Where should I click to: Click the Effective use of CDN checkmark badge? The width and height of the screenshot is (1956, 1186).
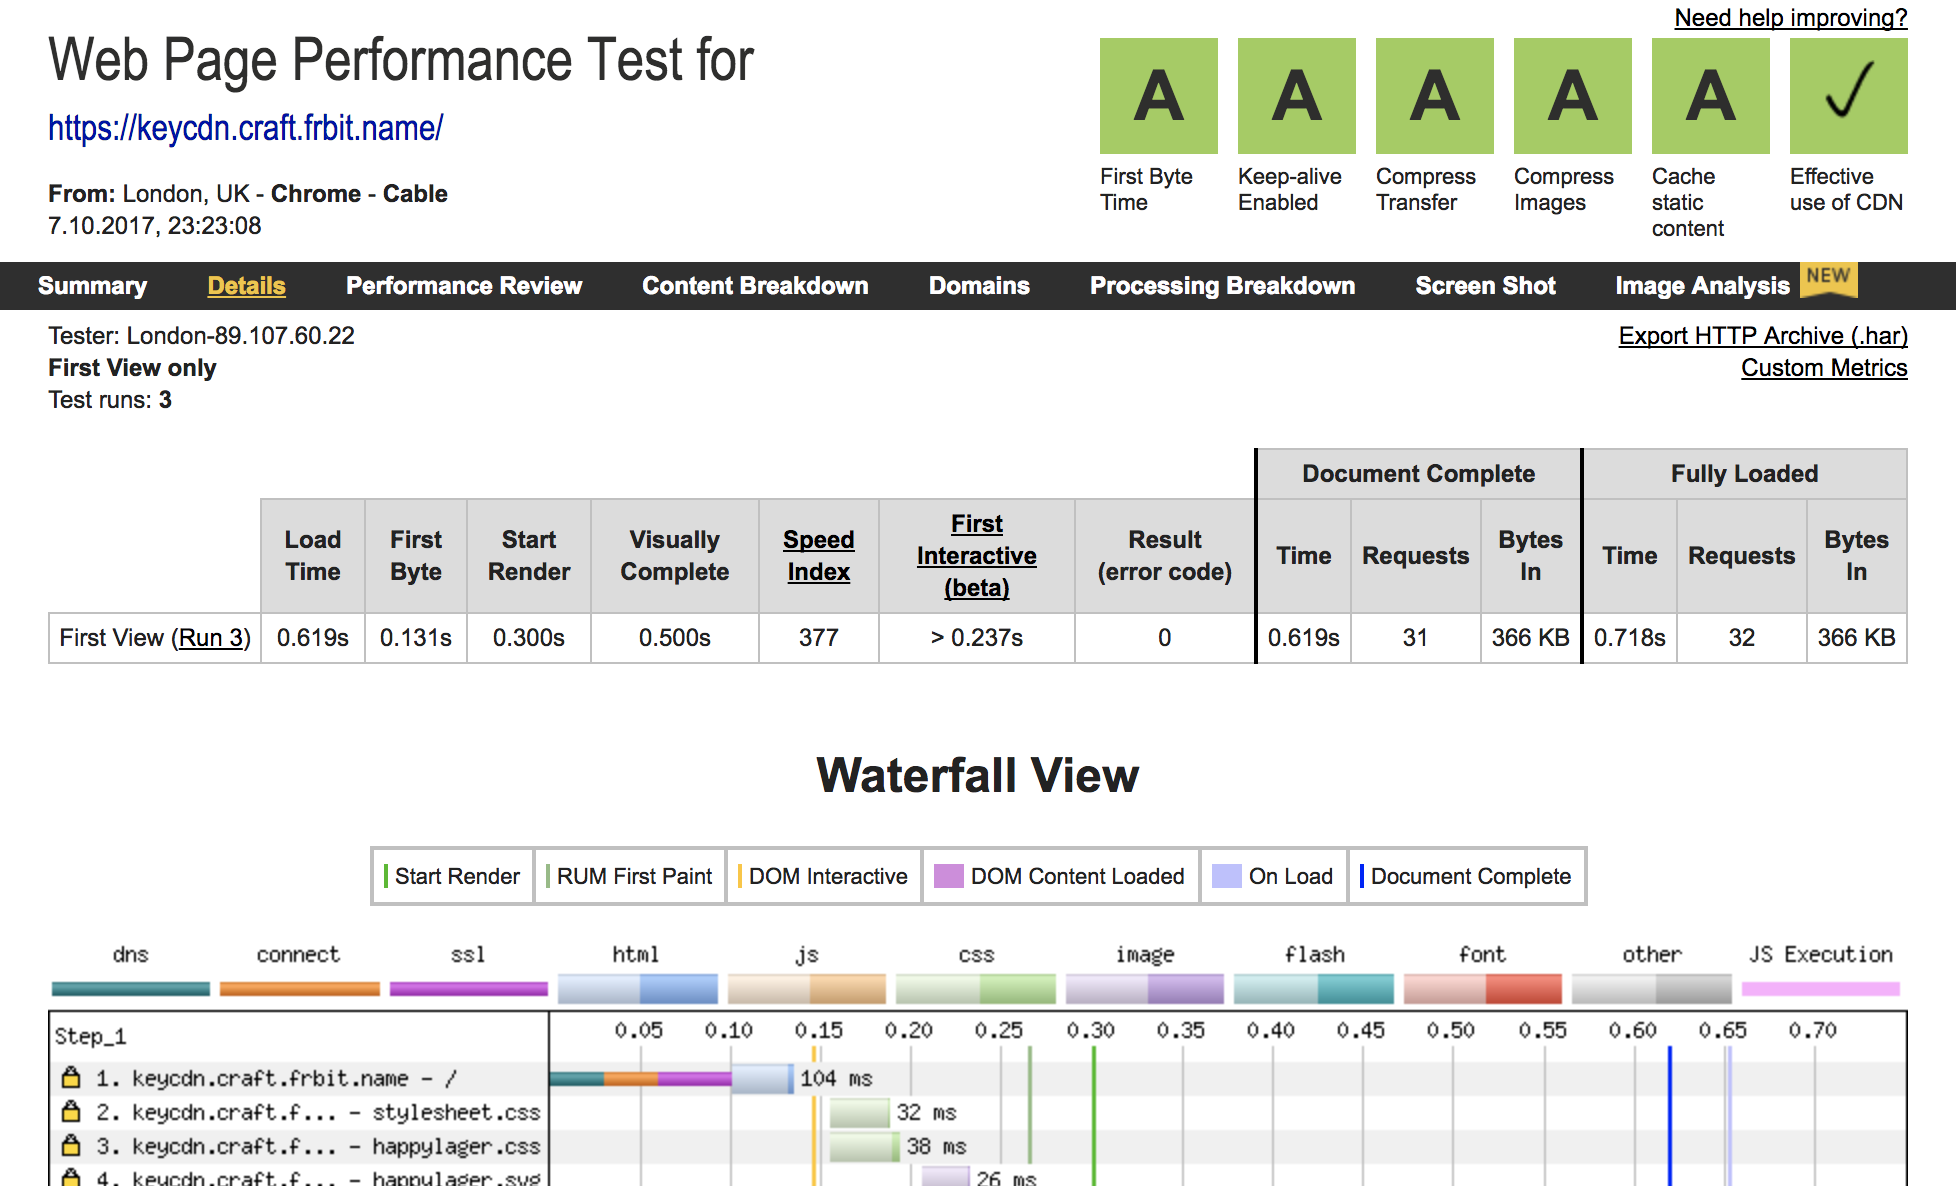(1848, 96)
